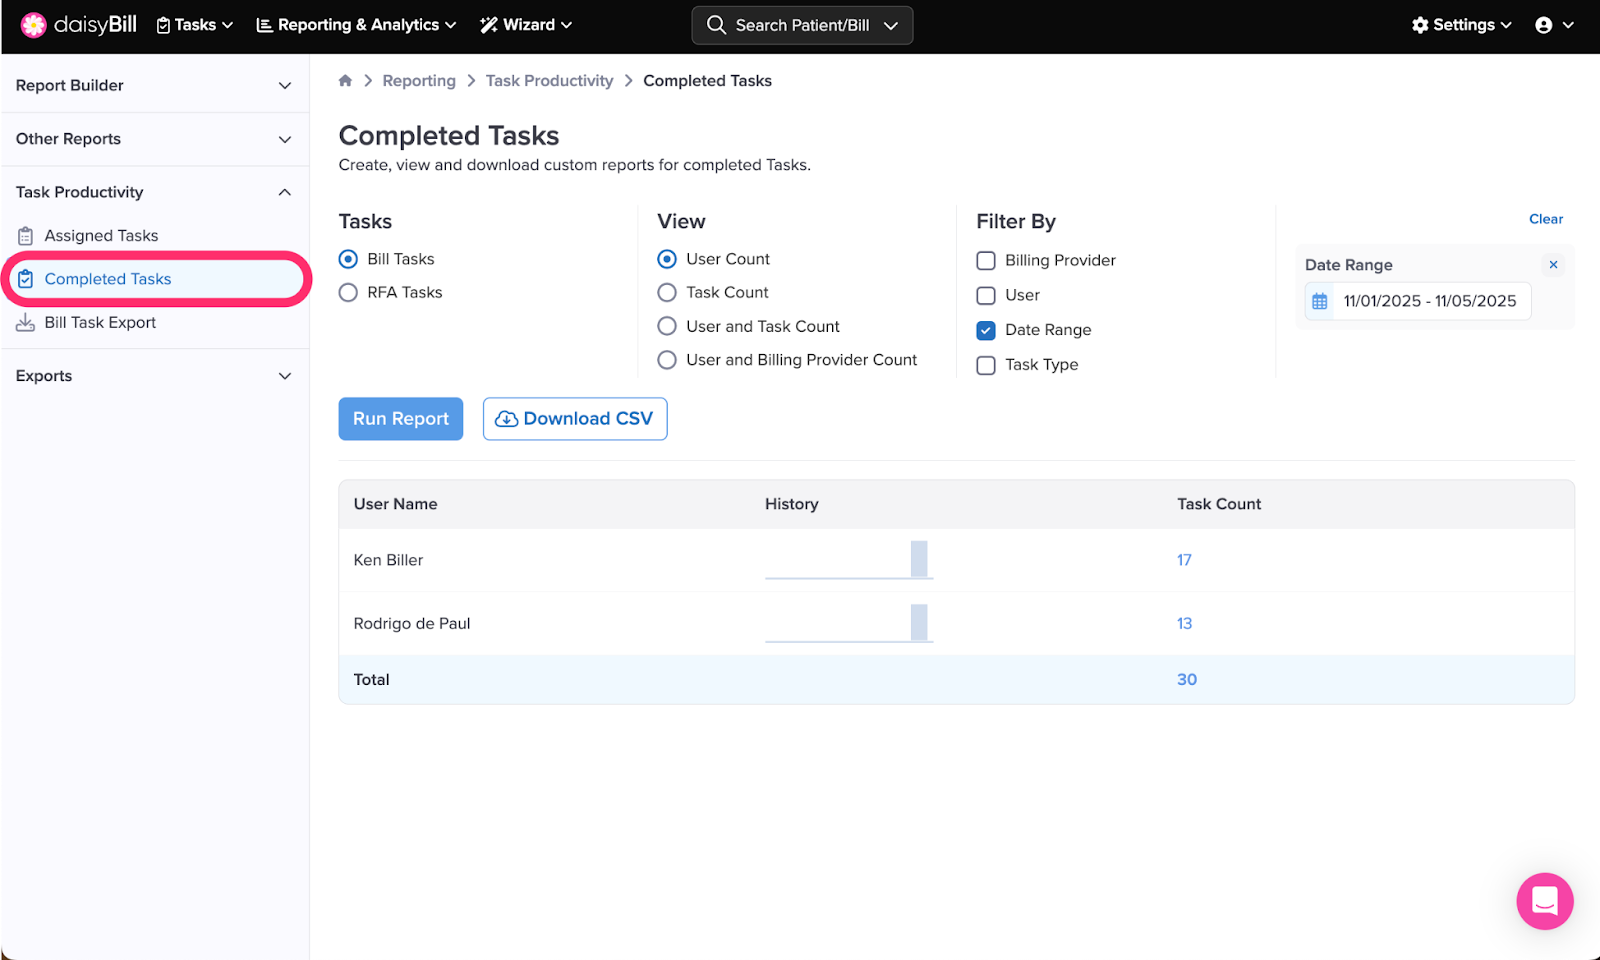Image resolution: width=1600 pixels, height=960 pixels.
Task: Select the RFA Tasks radio button
Action: pyautogui.click(x=348, y=293)
